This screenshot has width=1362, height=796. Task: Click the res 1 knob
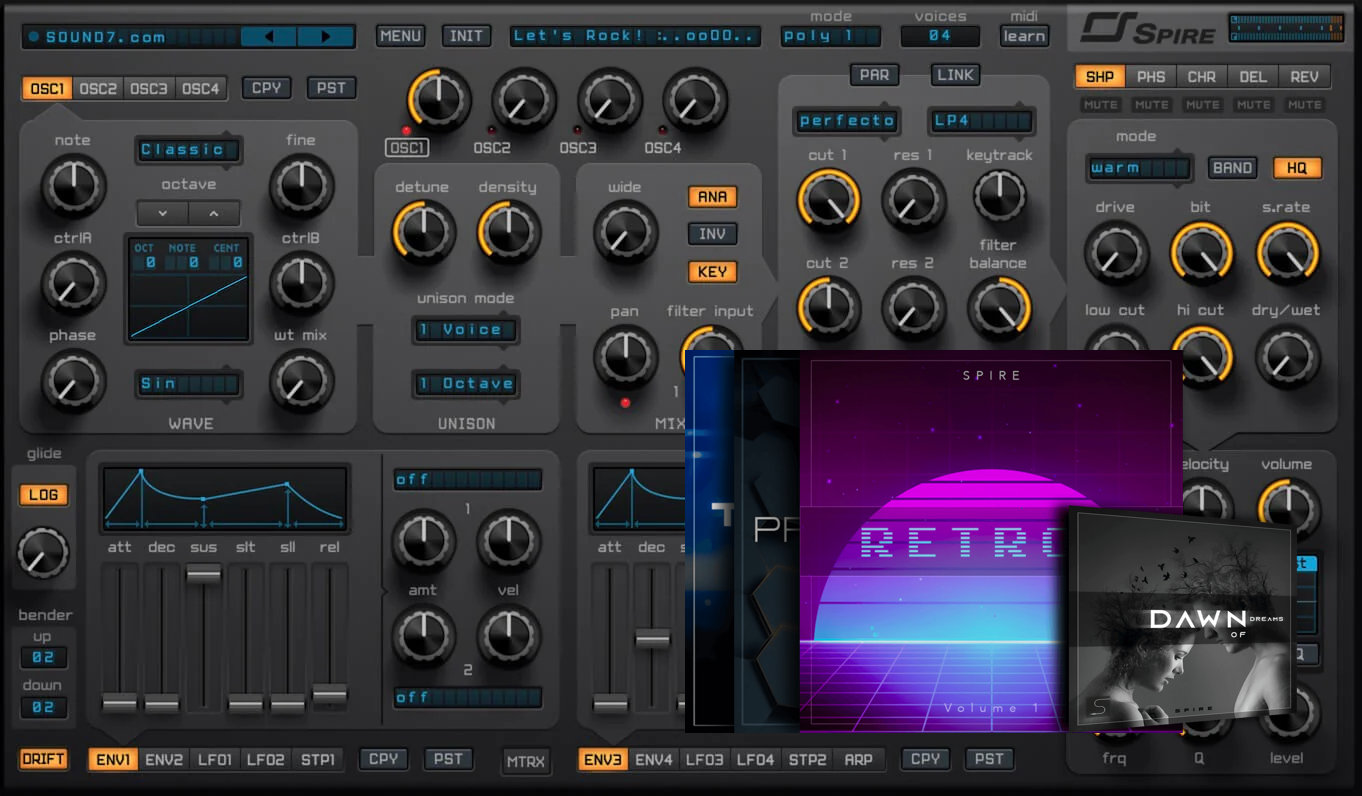coord(914,200)
